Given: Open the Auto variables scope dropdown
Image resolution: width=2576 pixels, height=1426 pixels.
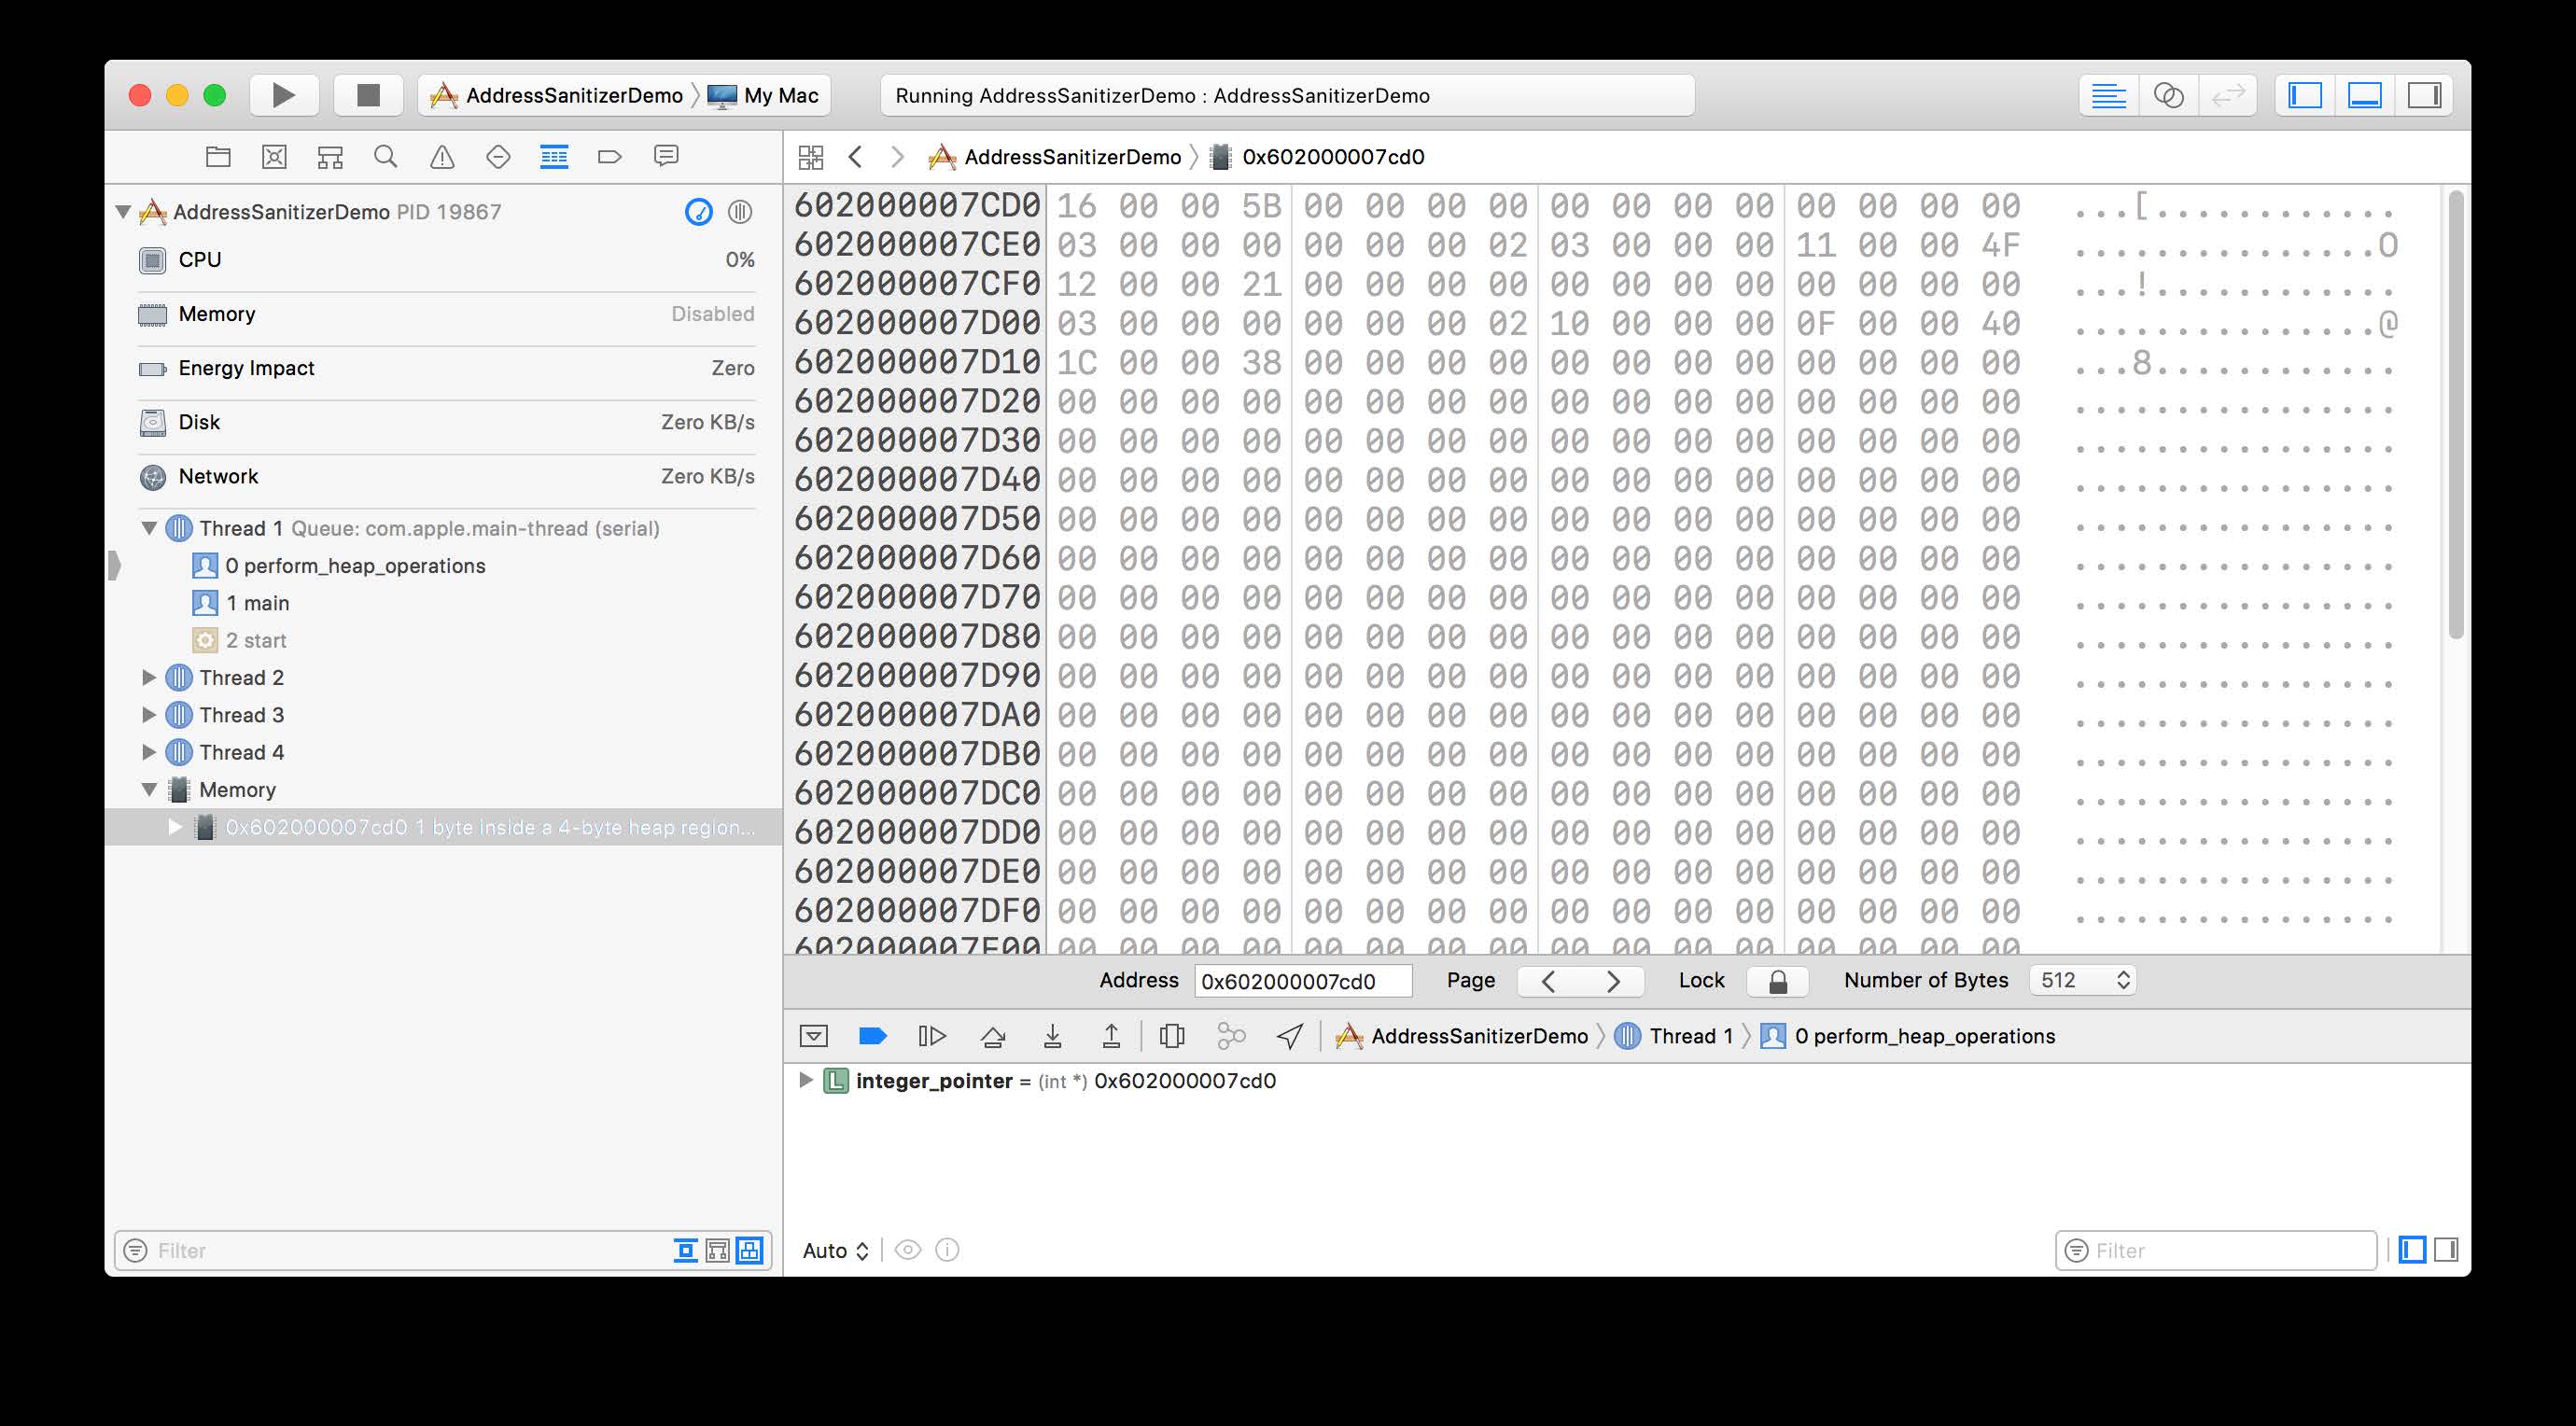Looking at the screenshot, I should 836,1250.
